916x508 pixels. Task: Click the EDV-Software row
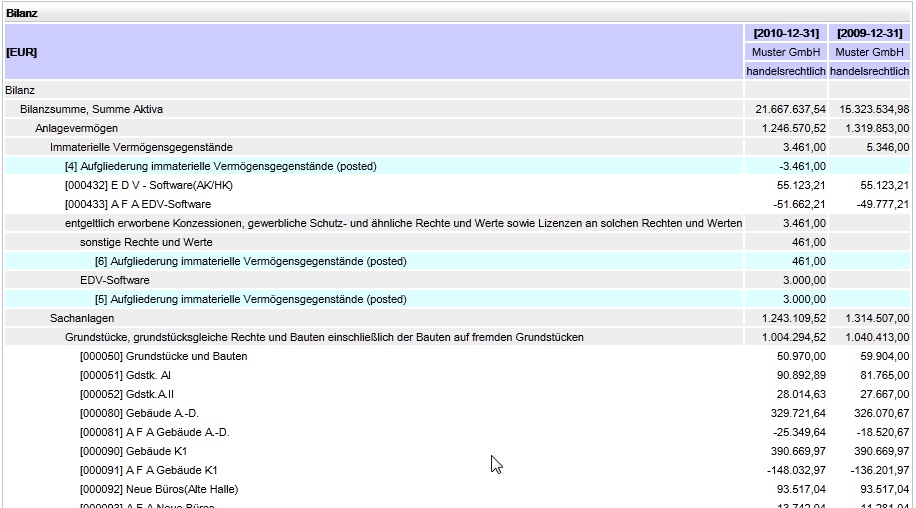coord(115,280)
